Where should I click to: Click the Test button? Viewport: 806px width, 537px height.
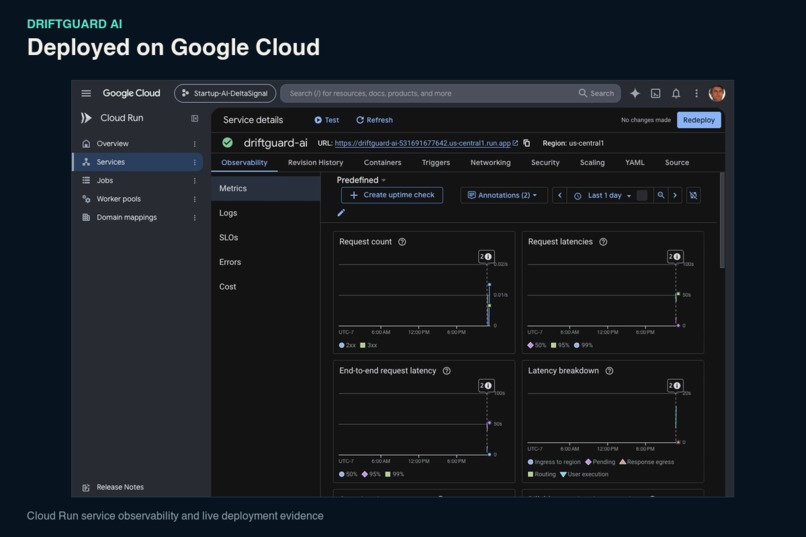click(x=326, y=120)
